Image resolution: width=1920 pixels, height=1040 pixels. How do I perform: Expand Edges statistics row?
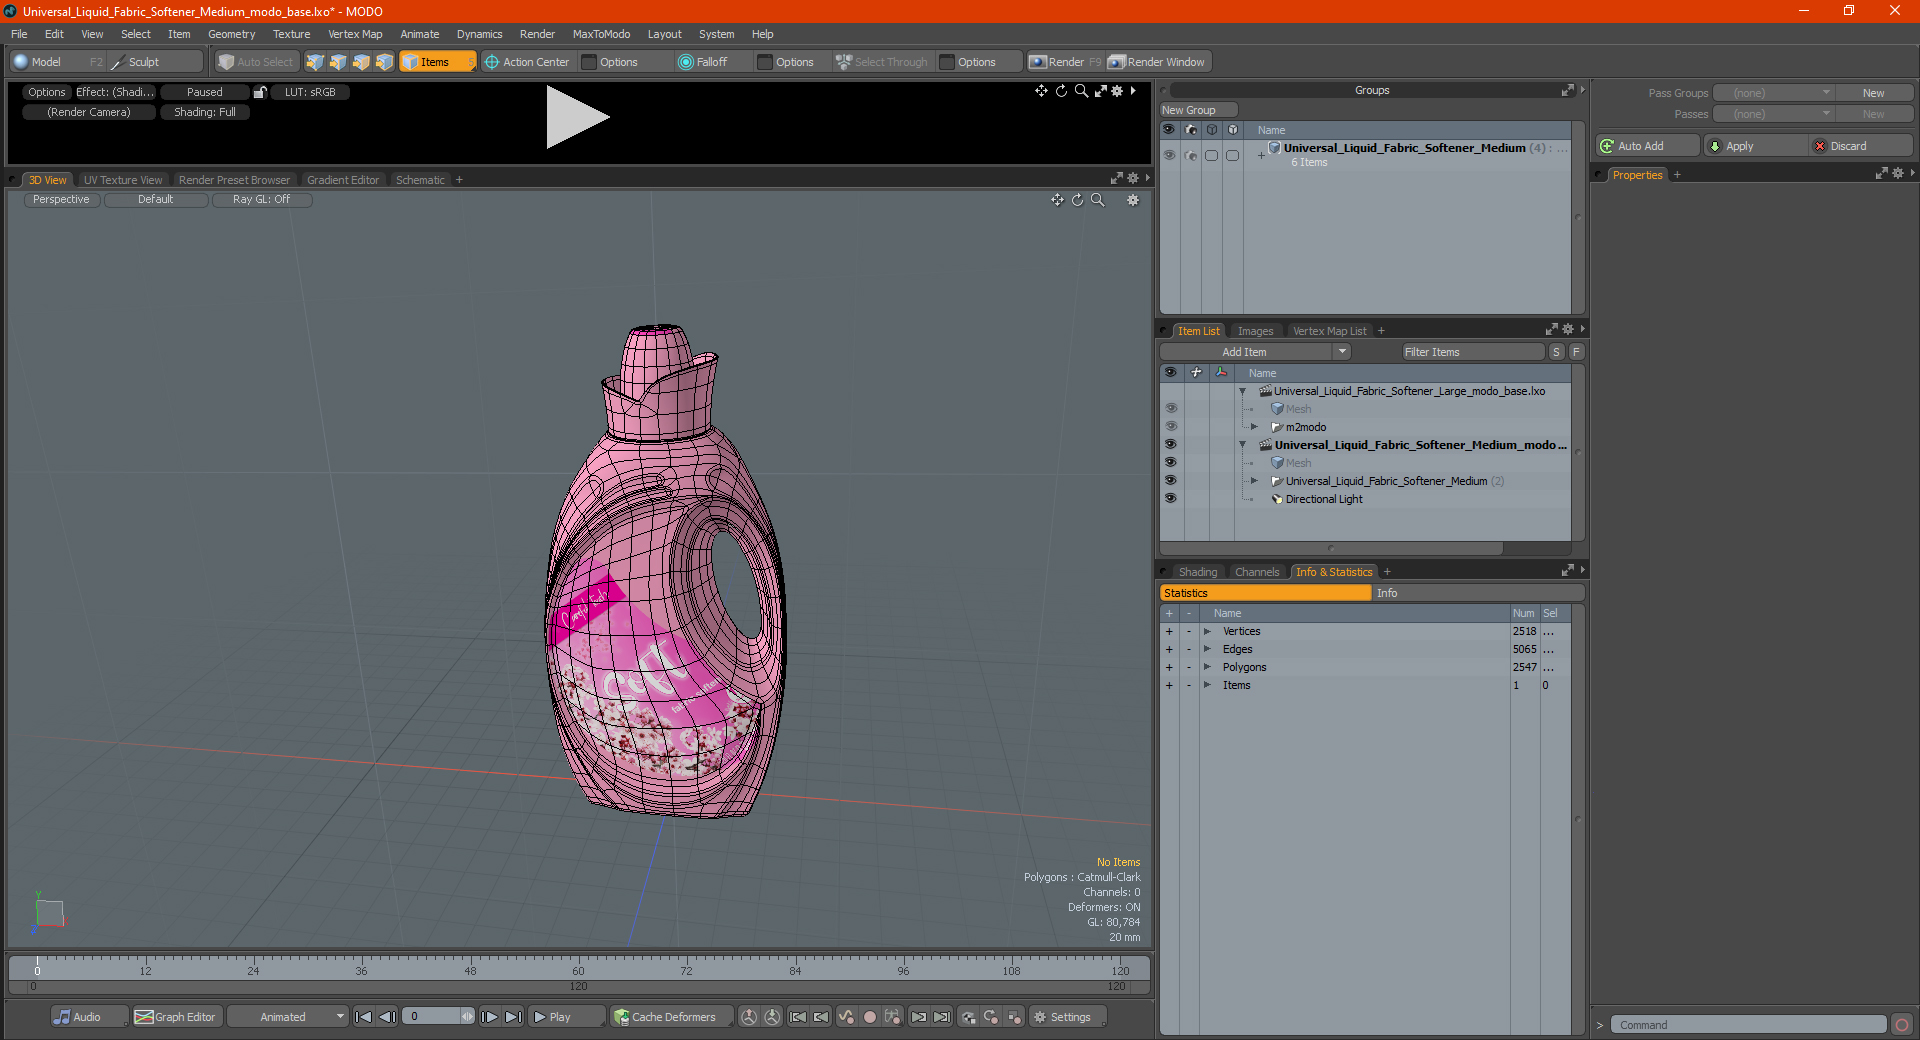[1207, 649]
